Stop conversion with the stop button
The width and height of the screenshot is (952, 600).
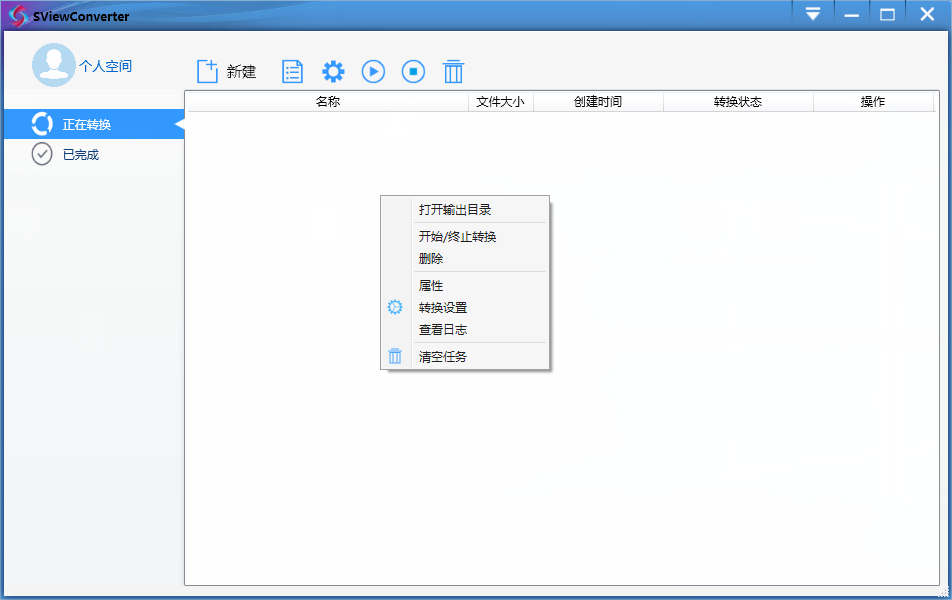413,71
